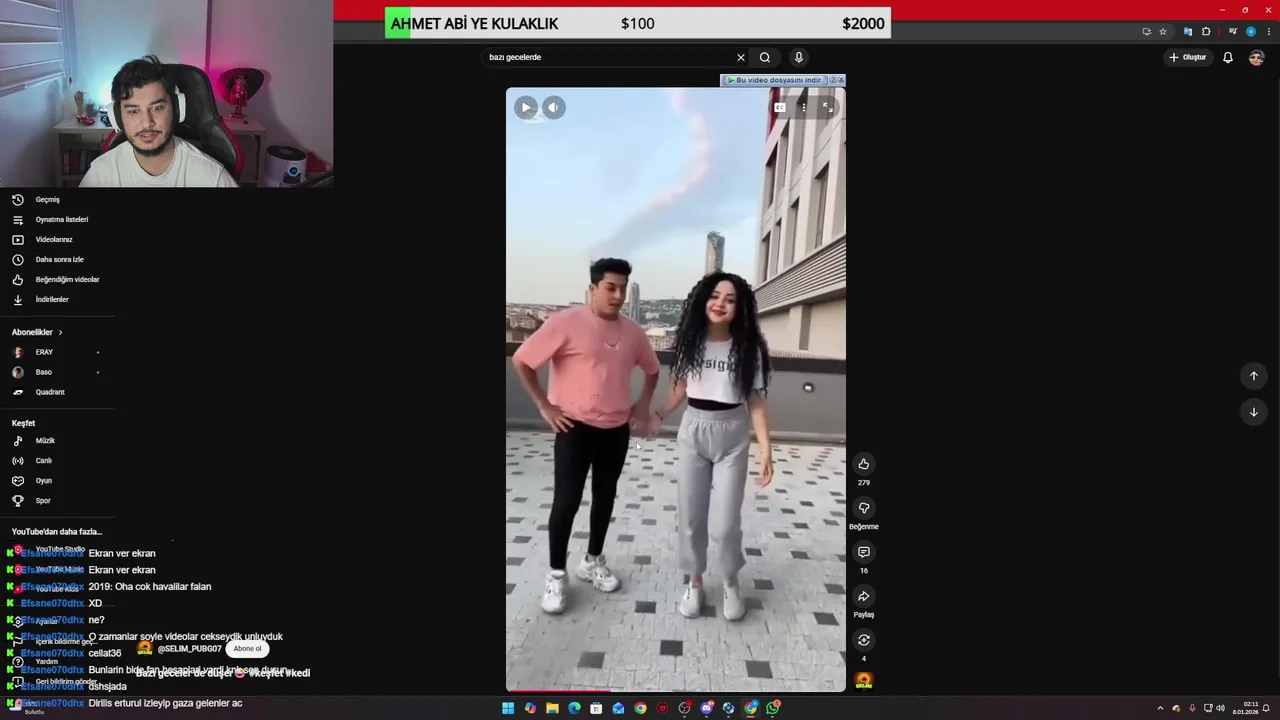Image resolution: width=1280 pixels, height=720 pixels.
Task: Click the install-app monitor icon in address bar
Action: tap(1146, 31)
